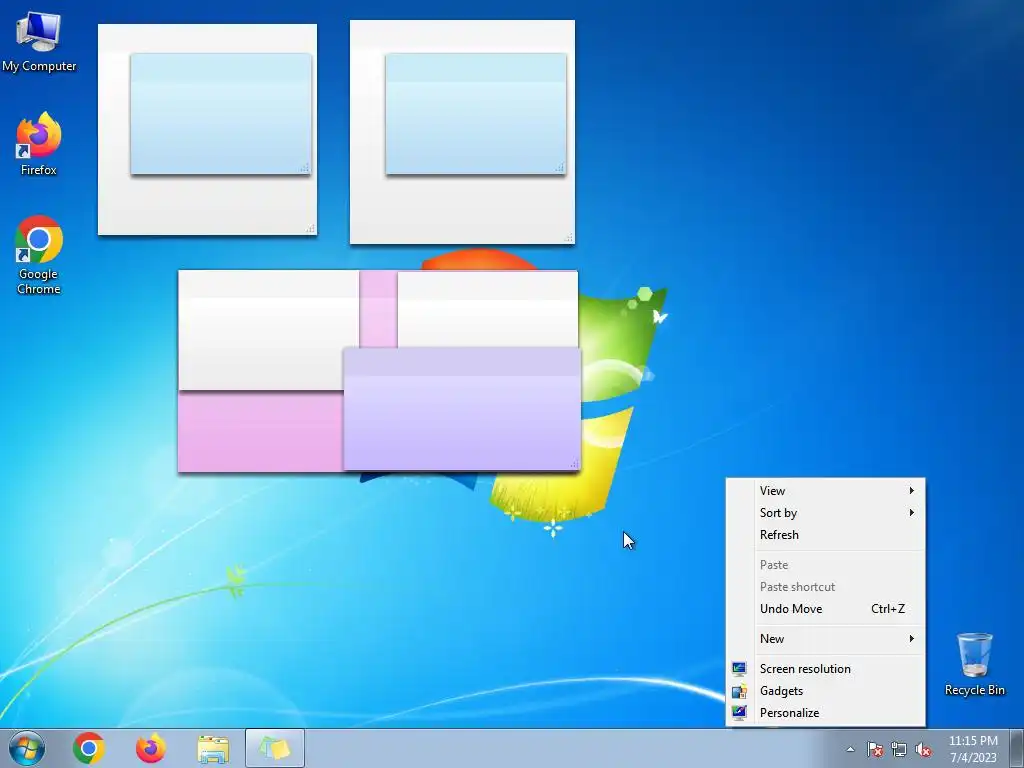This screenshot has width=1024, height=768.
Task: Activate Sticky Notes taskbar button
Action: [x=275, y=748]
